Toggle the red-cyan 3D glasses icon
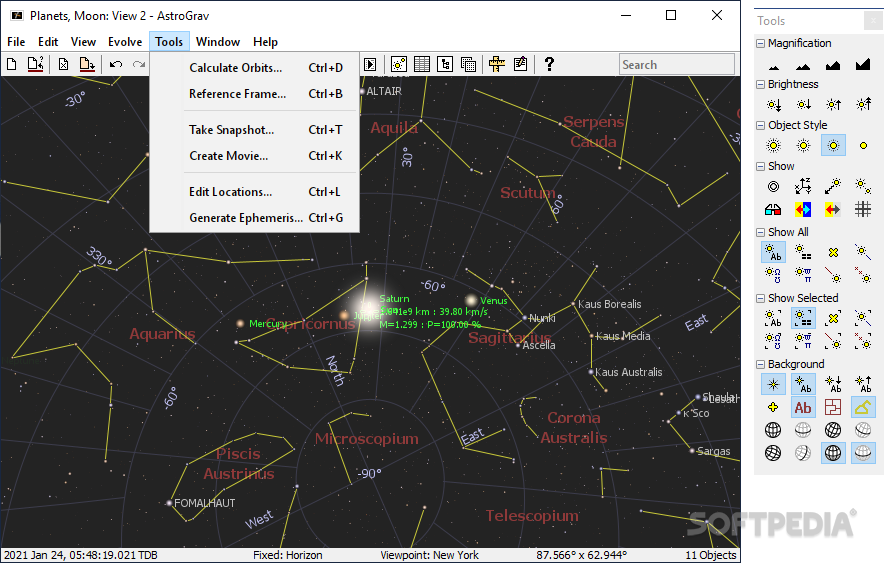Screen dimensions: 884x563 coord(774,210)
